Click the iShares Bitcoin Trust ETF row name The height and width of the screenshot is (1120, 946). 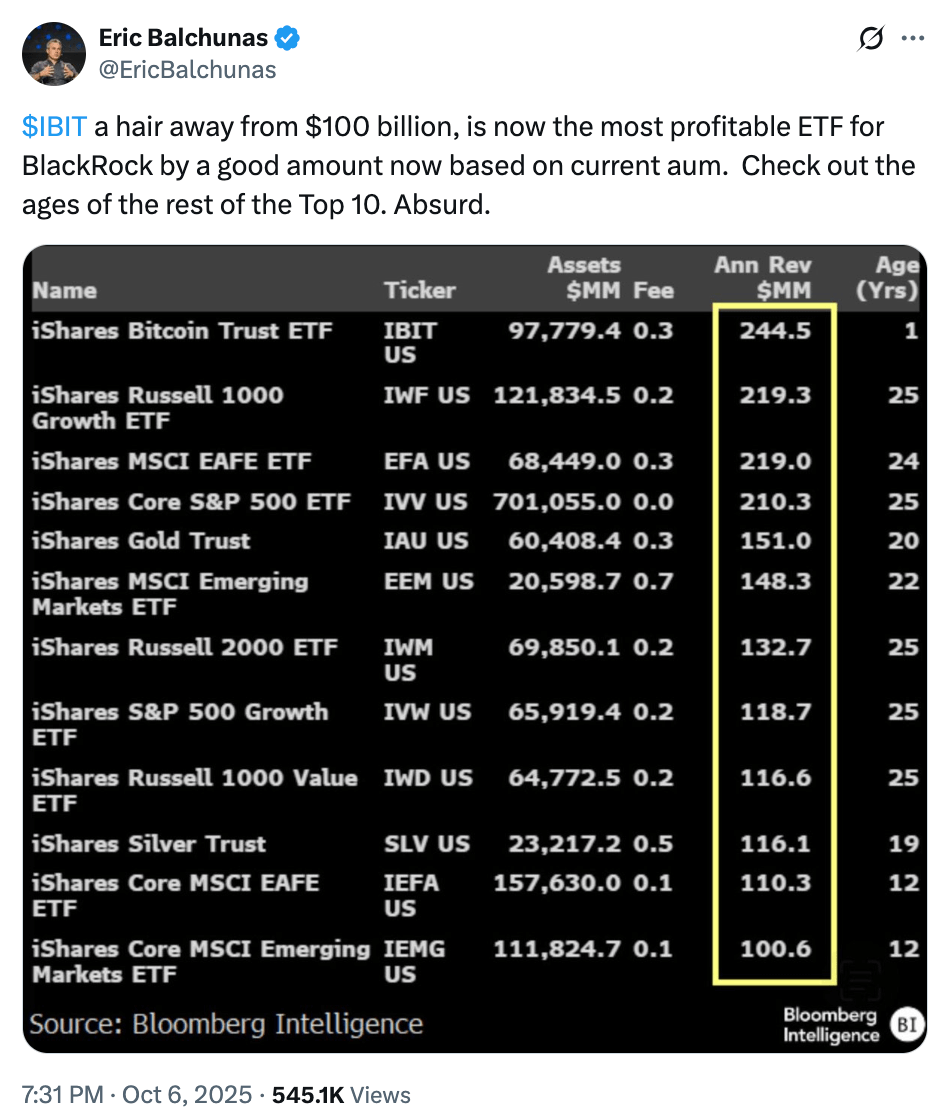point(182,331)
